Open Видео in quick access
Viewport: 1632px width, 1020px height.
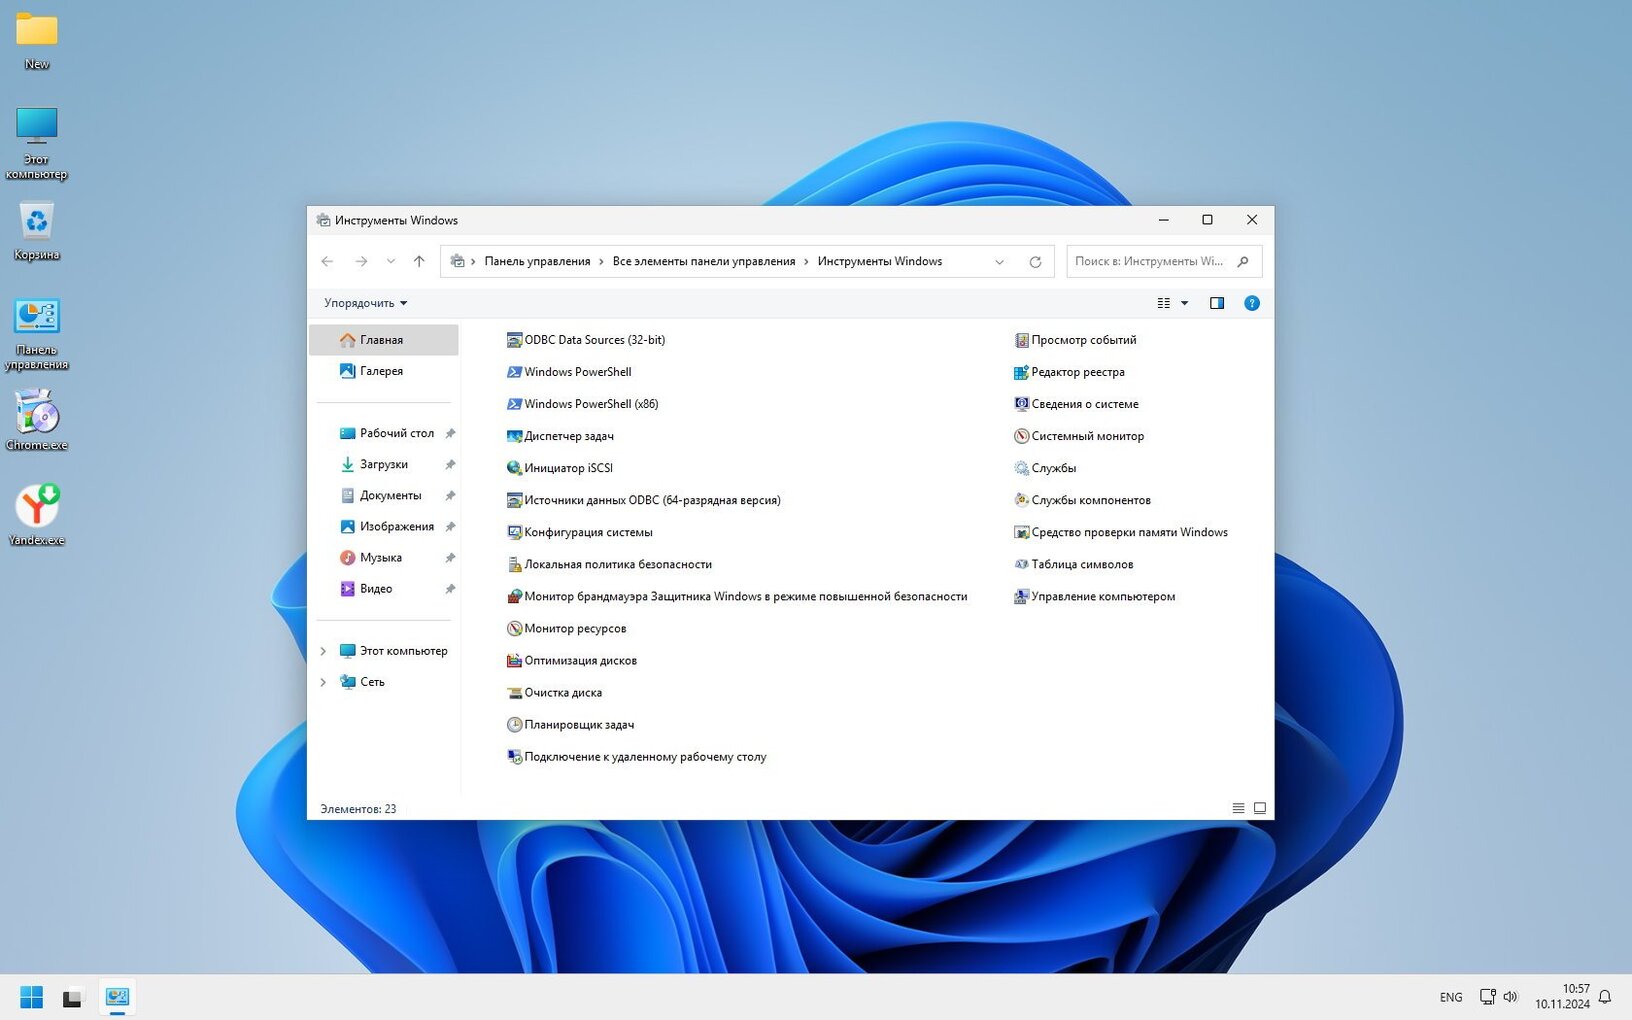click(x=384, y=588)
